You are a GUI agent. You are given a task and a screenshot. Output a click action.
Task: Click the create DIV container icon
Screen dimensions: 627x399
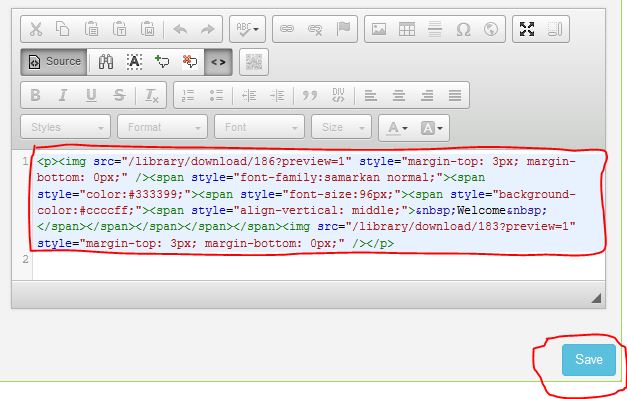pyautogui.click(x=338, y=95)
